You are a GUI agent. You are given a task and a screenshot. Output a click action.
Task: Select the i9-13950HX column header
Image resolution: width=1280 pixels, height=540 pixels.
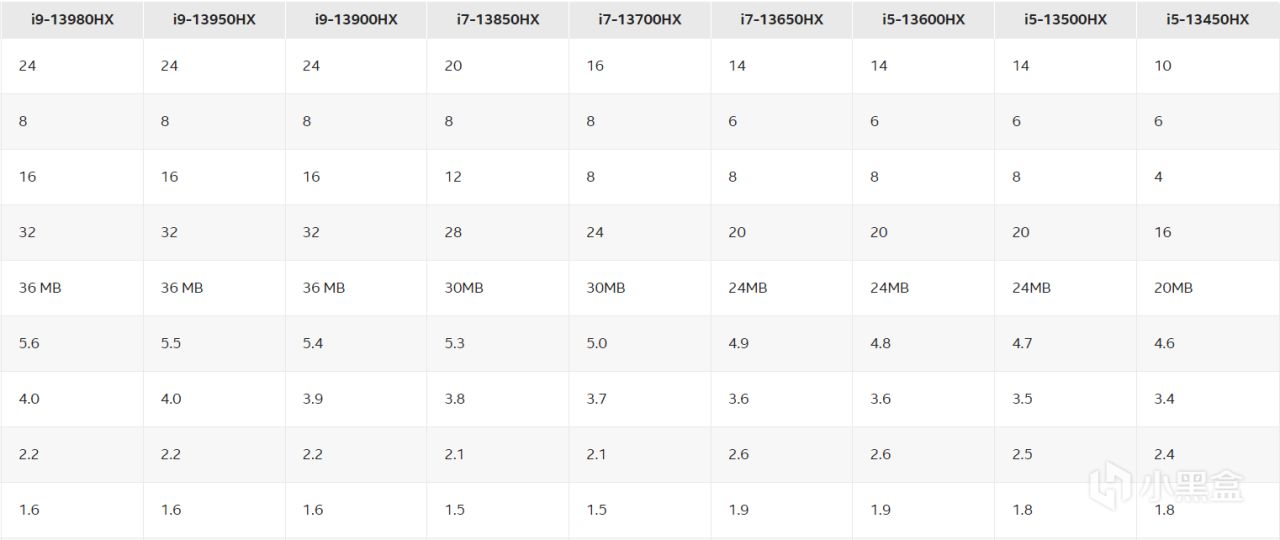(x=214, y=20)
